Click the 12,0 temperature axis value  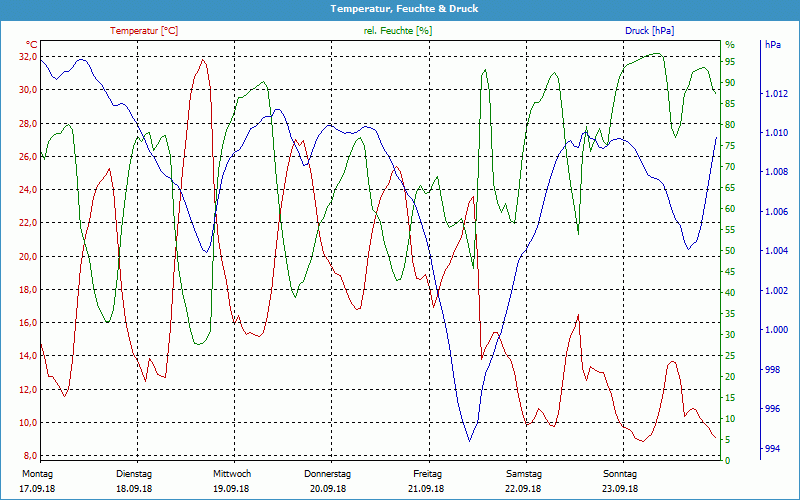[28, 390]
